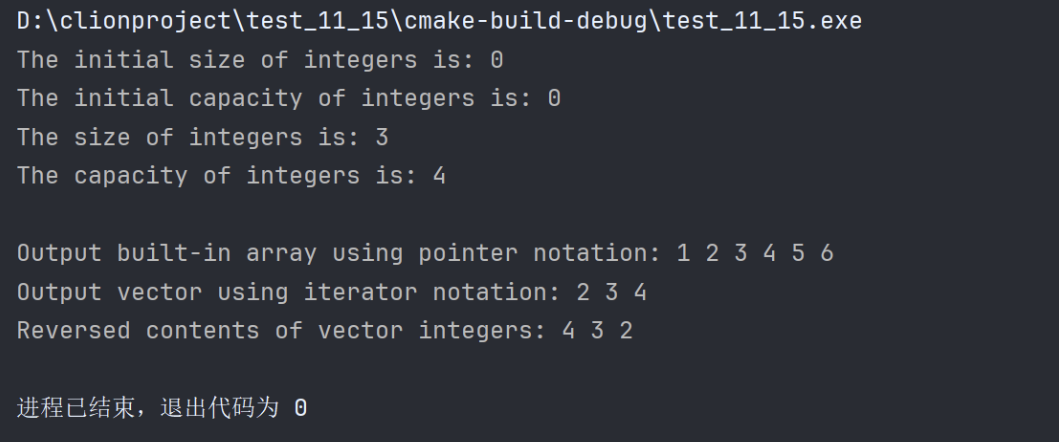This screenshot has height=442, width=1059.
Task: Select the capacity value 4
Action: 439,176
